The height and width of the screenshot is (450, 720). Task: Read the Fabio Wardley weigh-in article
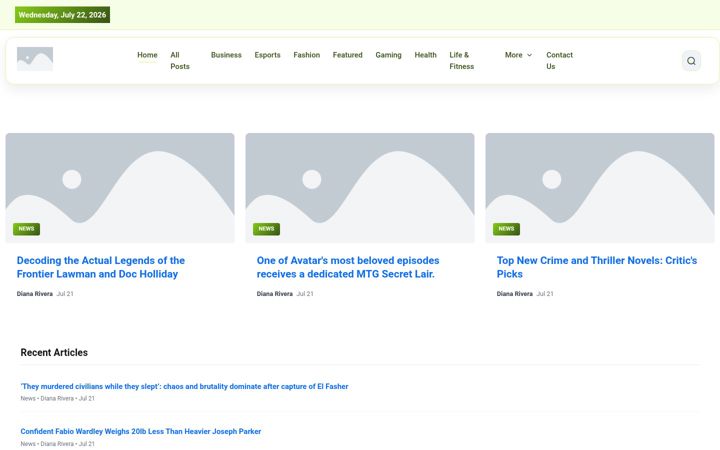pyautogui.click(x=141, y=432)
